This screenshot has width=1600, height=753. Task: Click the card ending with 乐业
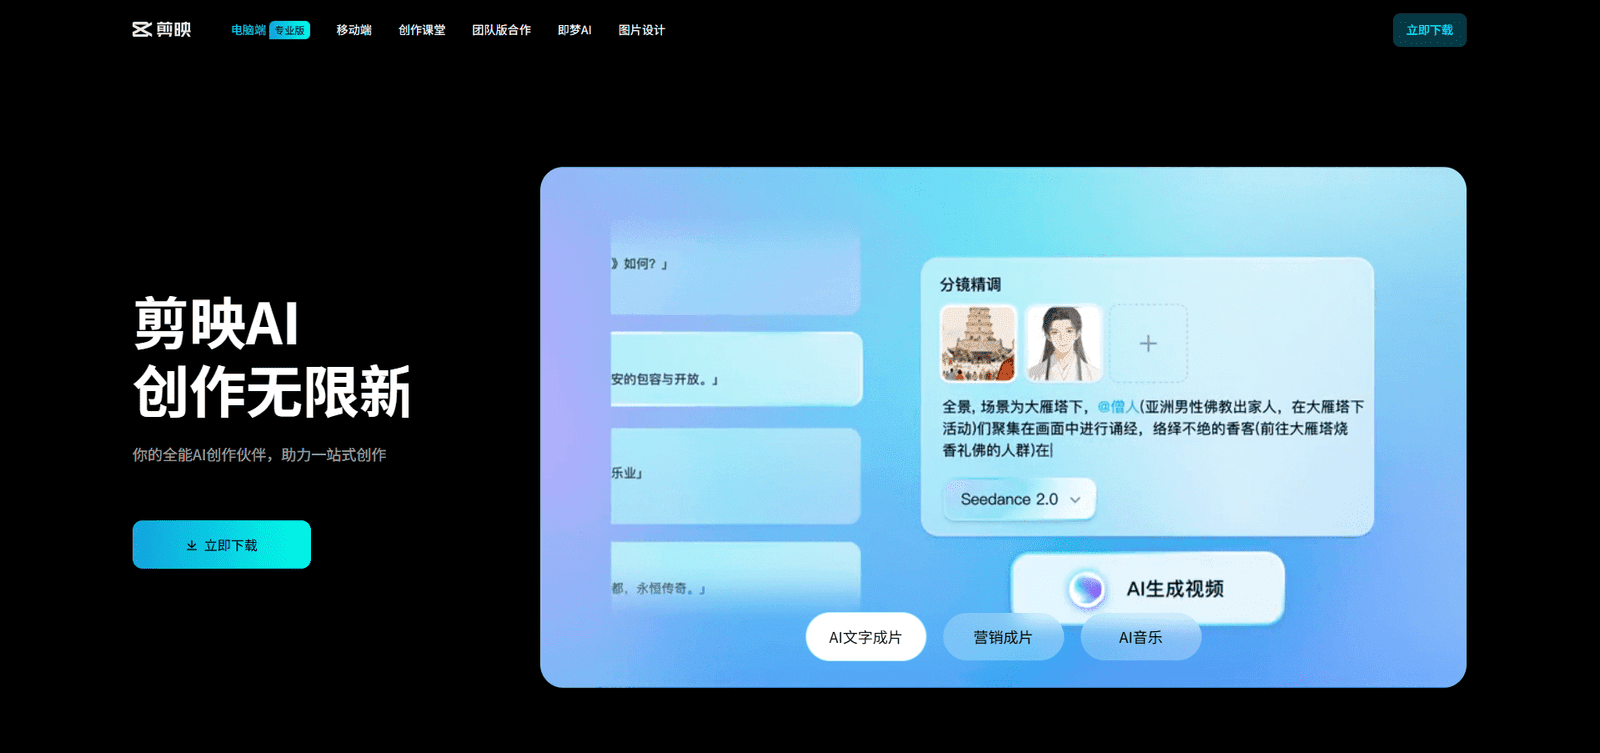click(x=736, y=476)
